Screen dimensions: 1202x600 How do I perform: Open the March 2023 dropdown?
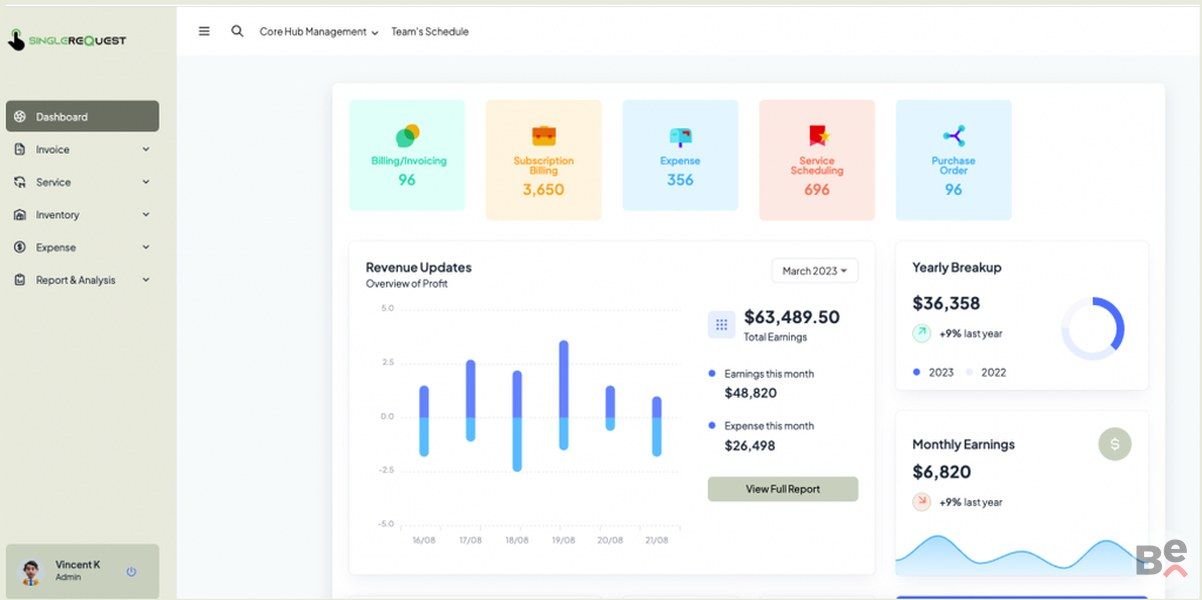click(x=814, y=271)
